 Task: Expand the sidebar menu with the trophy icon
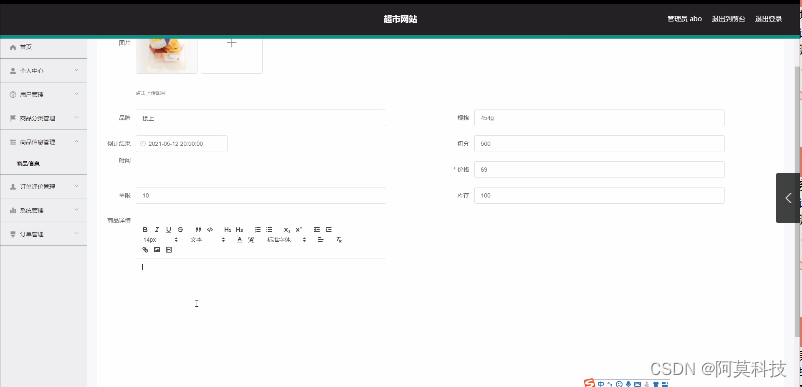coord(43,234)
